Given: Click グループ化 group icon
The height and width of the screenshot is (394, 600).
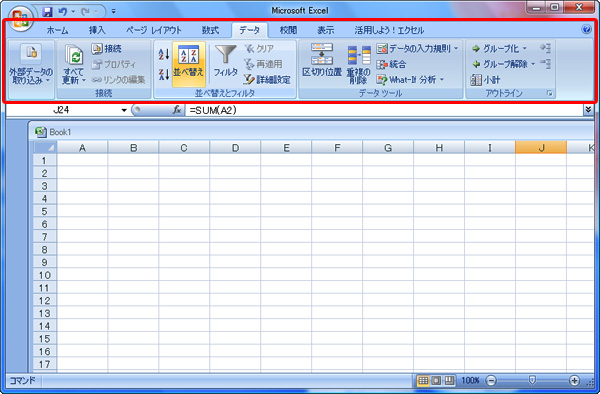Looking at the screenshot, I should pos(476,49).
